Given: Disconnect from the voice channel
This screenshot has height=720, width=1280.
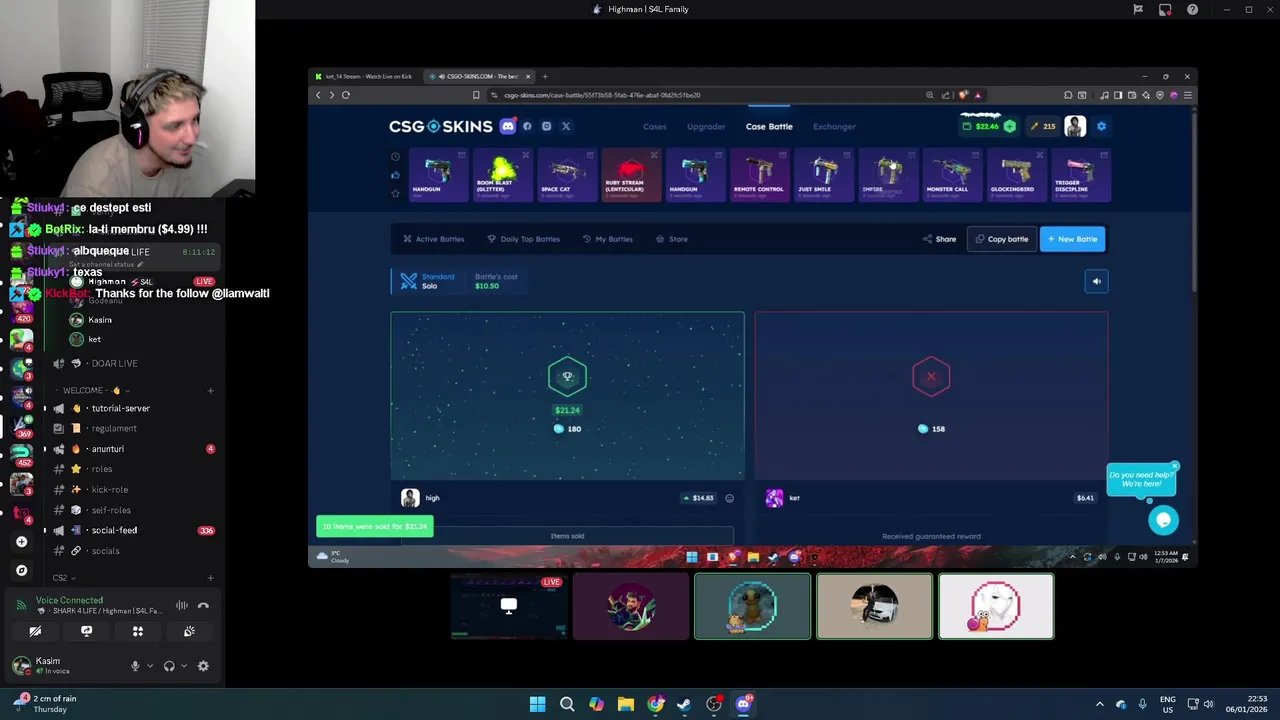Looking at the screenshot, I should coord(203,605).
